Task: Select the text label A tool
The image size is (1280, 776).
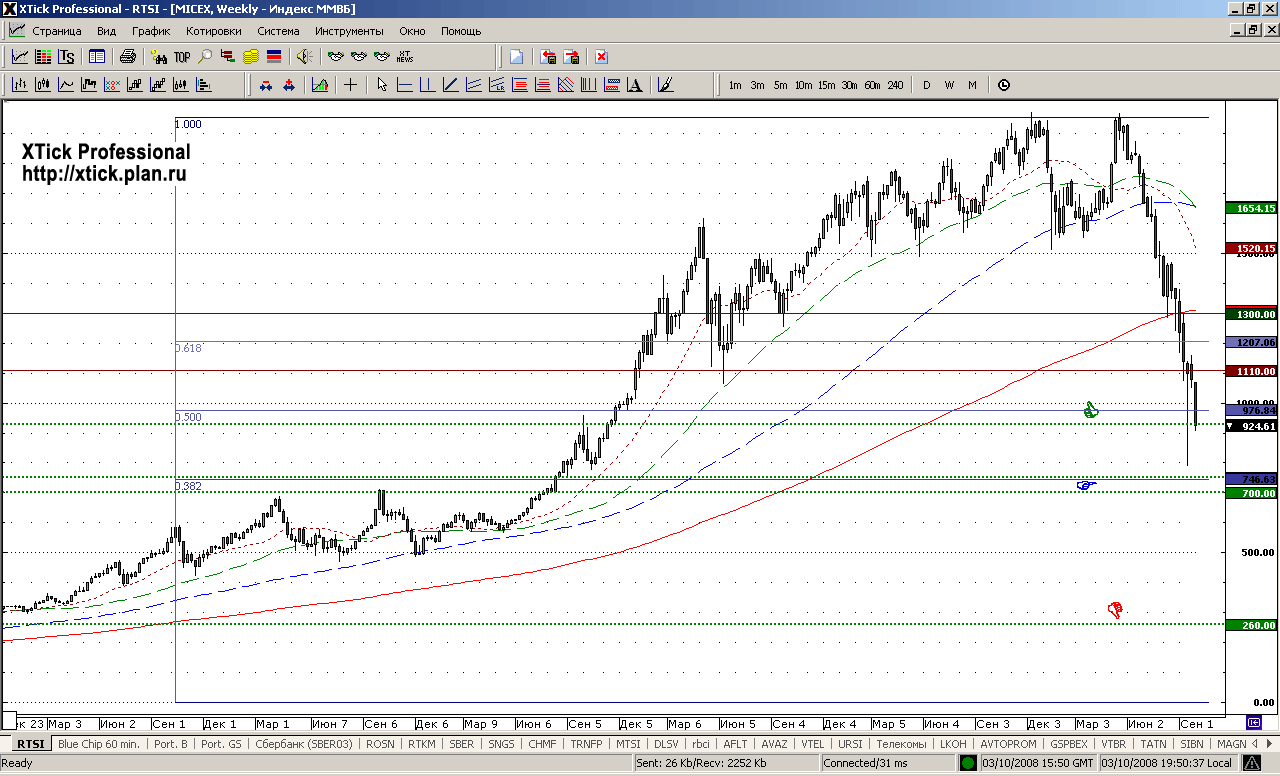Action: click(634, 85)
